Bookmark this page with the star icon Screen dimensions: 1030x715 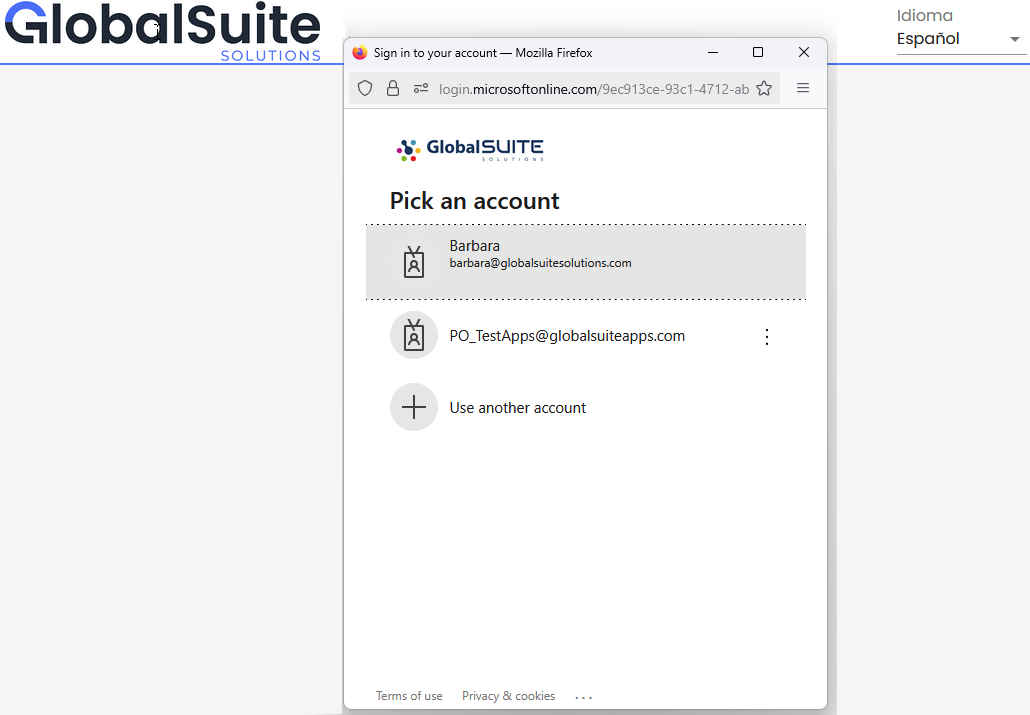[x=764, y=88]
